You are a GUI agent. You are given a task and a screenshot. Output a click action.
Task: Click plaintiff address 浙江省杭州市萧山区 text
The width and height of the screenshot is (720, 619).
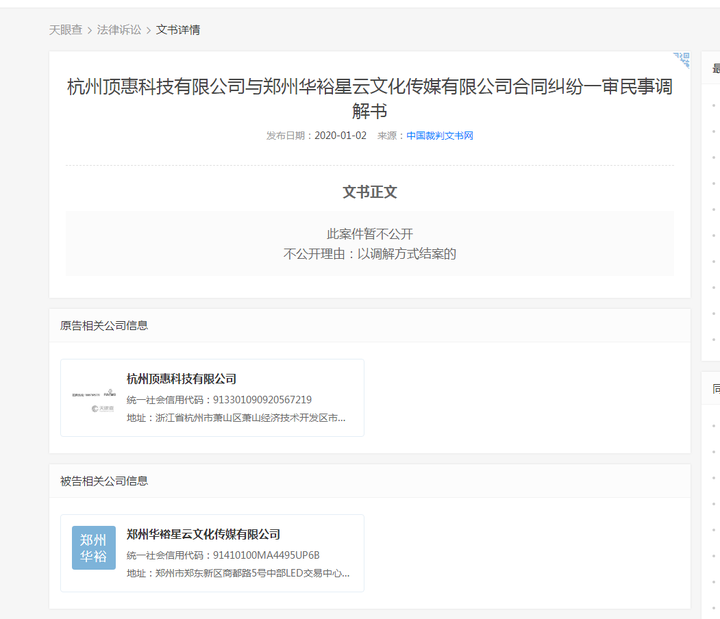click(236, 418)
